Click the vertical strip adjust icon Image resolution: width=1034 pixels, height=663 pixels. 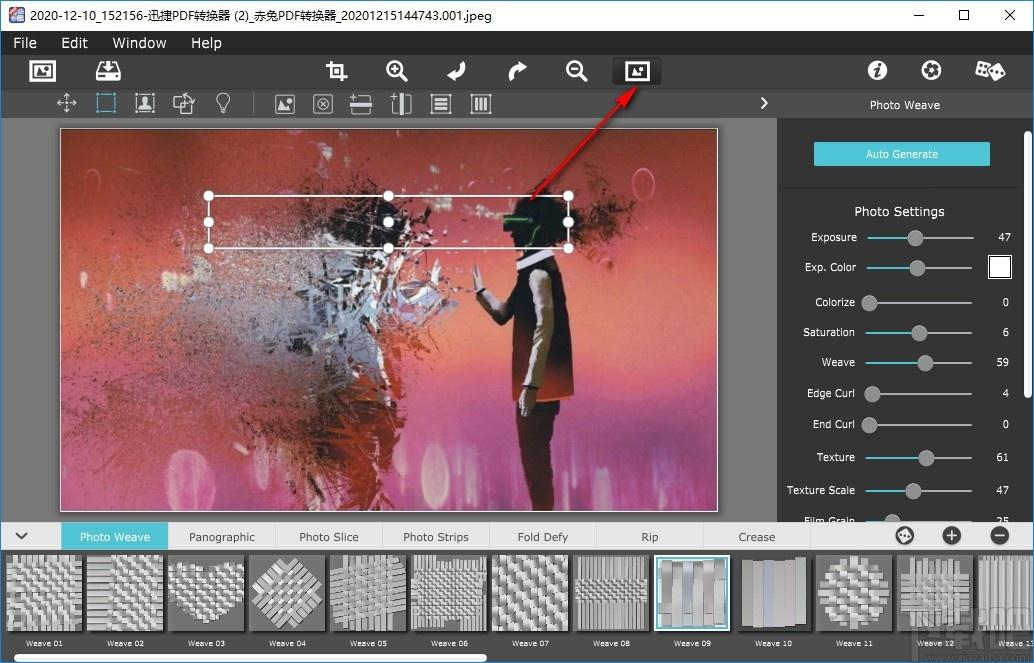pyautogui.click(x=401, y=104)
